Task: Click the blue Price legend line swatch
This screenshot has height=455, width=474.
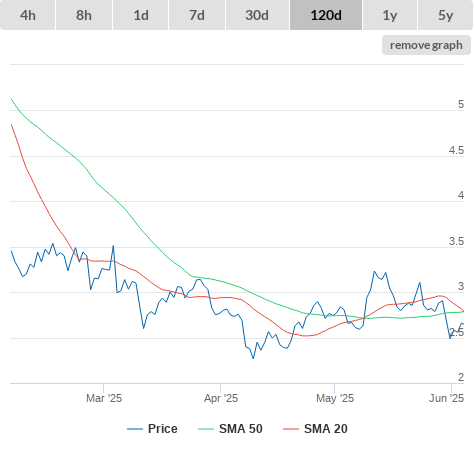Action: [135, 429]
